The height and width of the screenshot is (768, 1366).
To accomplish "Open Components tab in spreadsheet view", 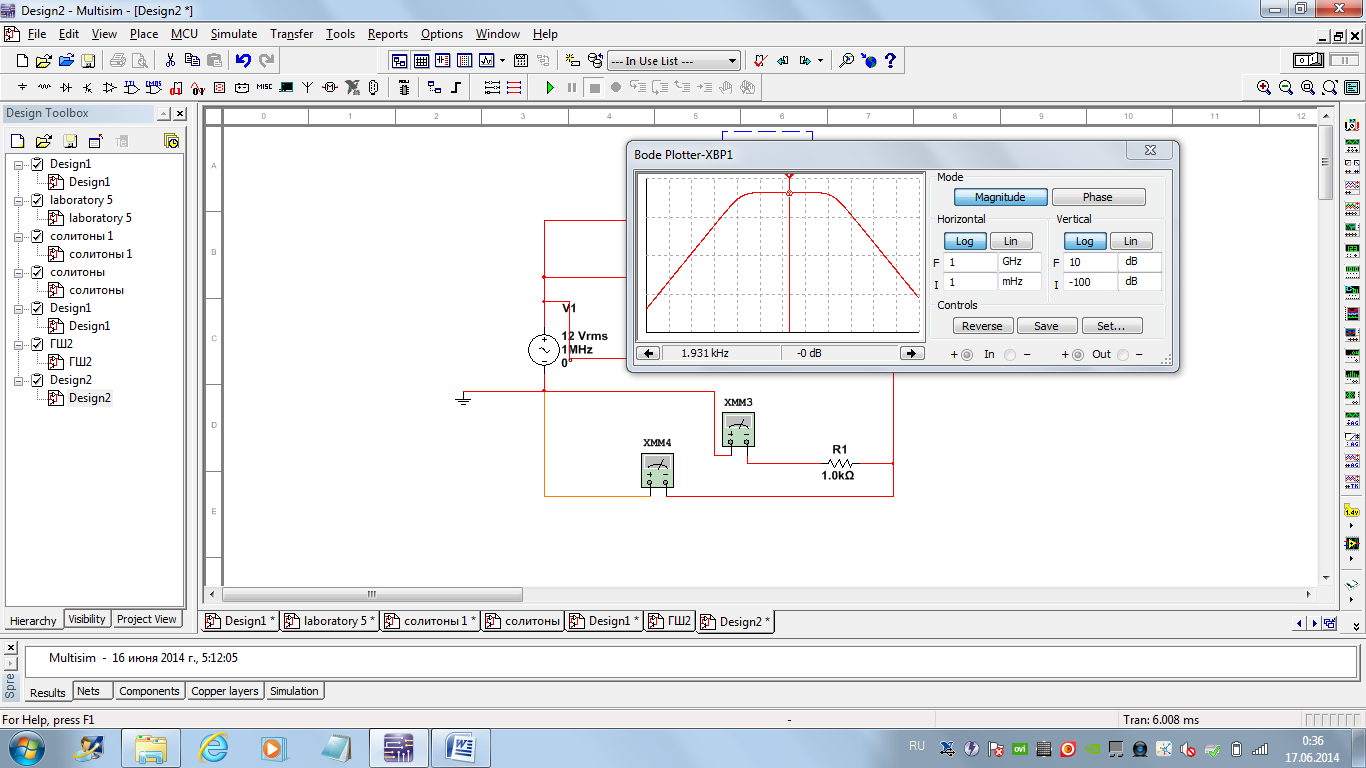I will 149,691.
